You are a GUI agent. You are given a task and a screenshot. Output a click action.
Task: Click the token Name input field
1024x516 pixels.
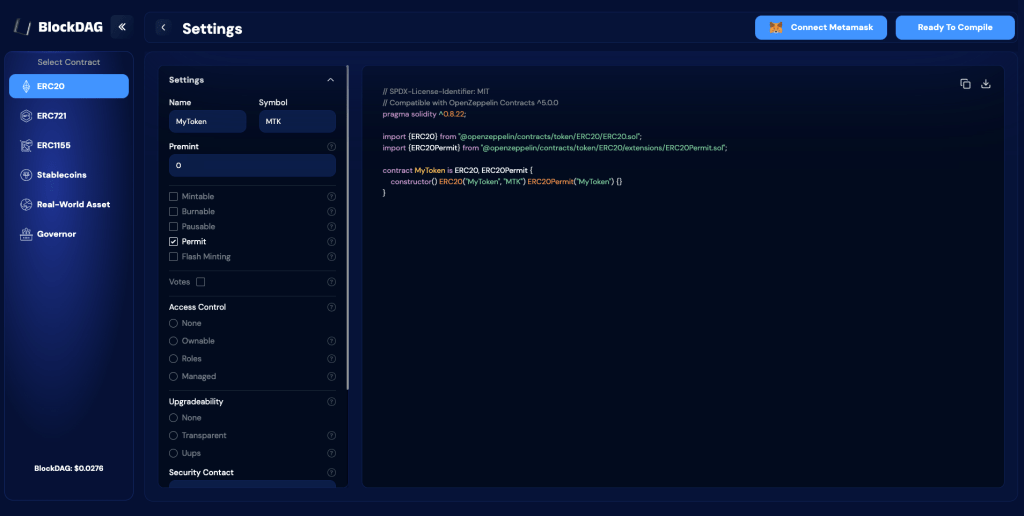point(207,121)
